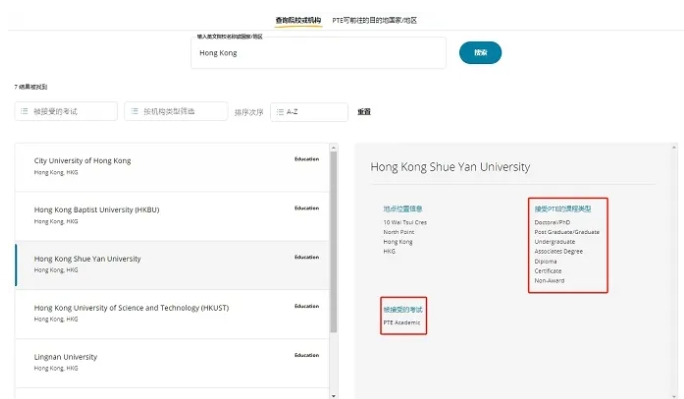Select Hong Kong University of Science and Technology
Viewport: 684px width, 399px height.
172,314
